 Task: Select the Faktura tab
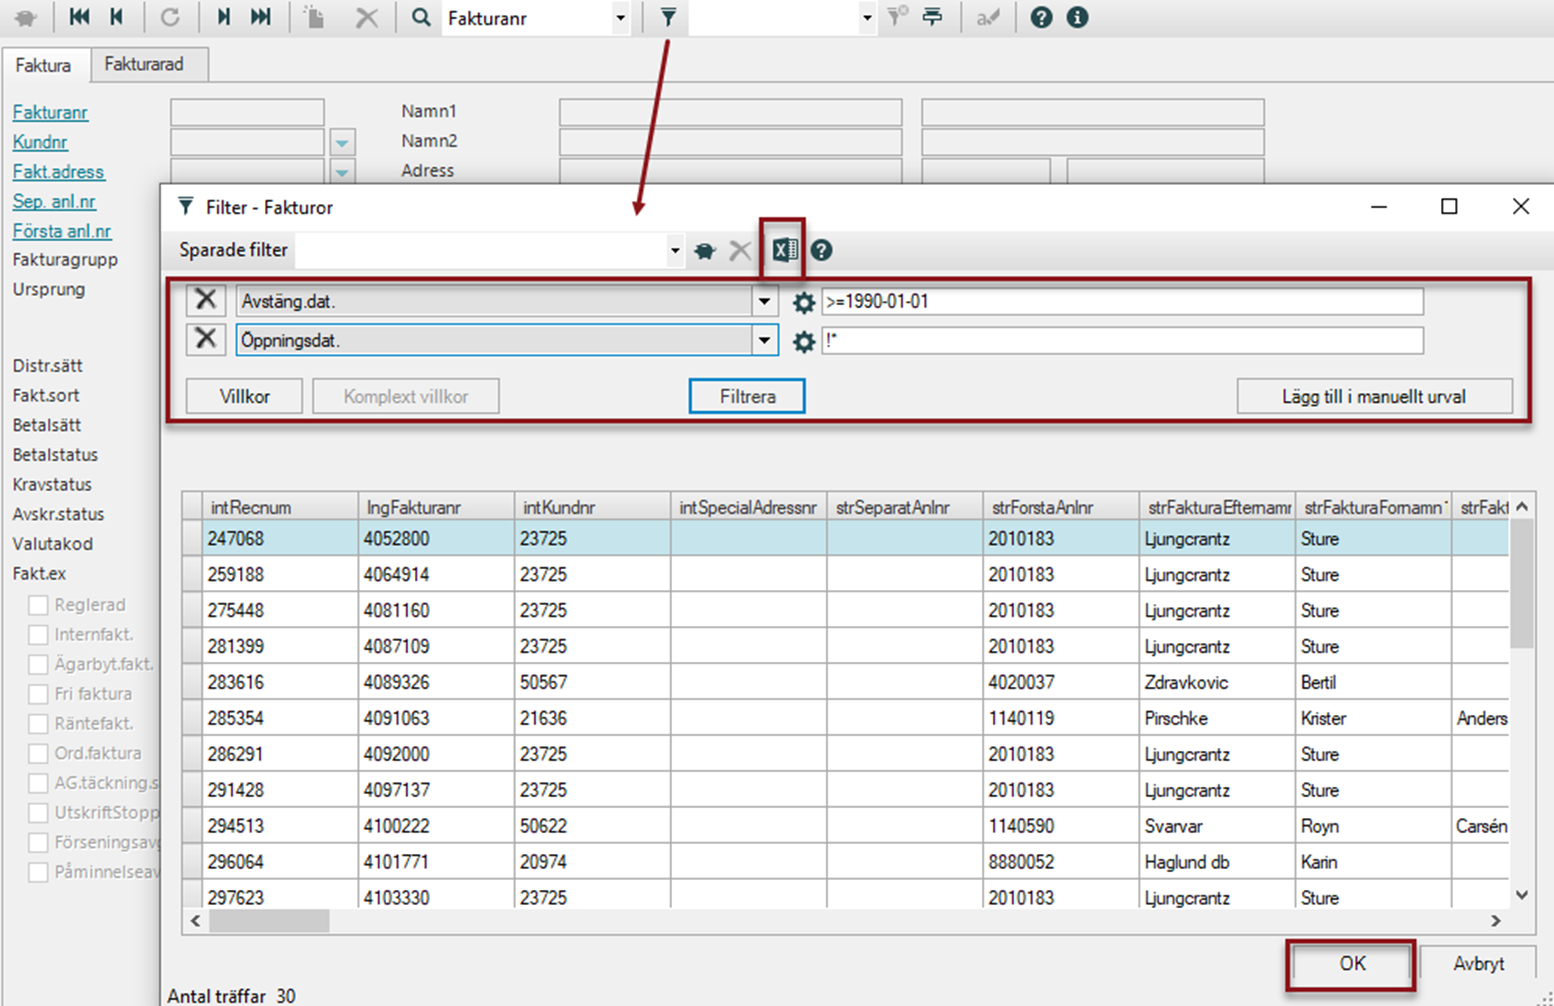43,65
